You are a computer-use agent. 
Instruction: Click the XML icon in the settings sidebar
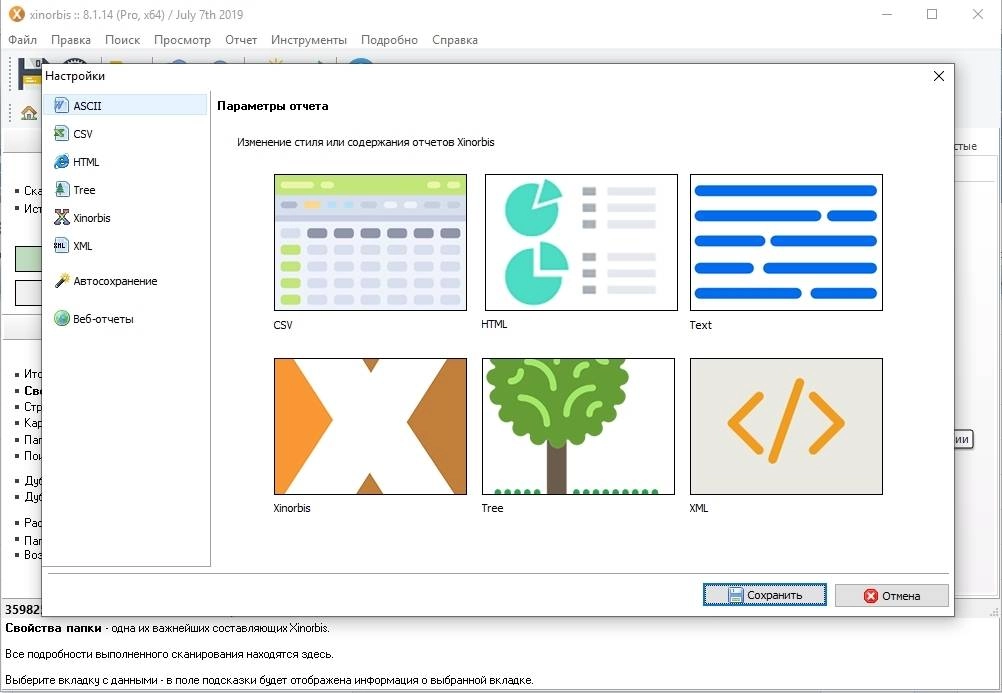[x=61, y=245]
